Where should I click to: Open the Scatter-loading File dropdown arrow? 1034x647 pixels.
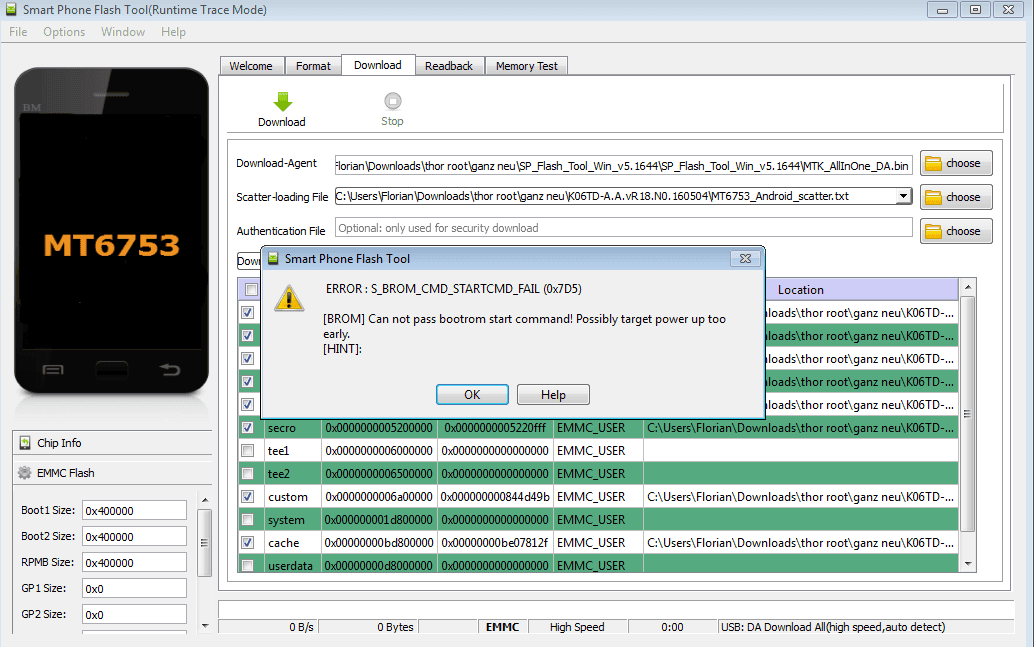(x=903, y=196)
